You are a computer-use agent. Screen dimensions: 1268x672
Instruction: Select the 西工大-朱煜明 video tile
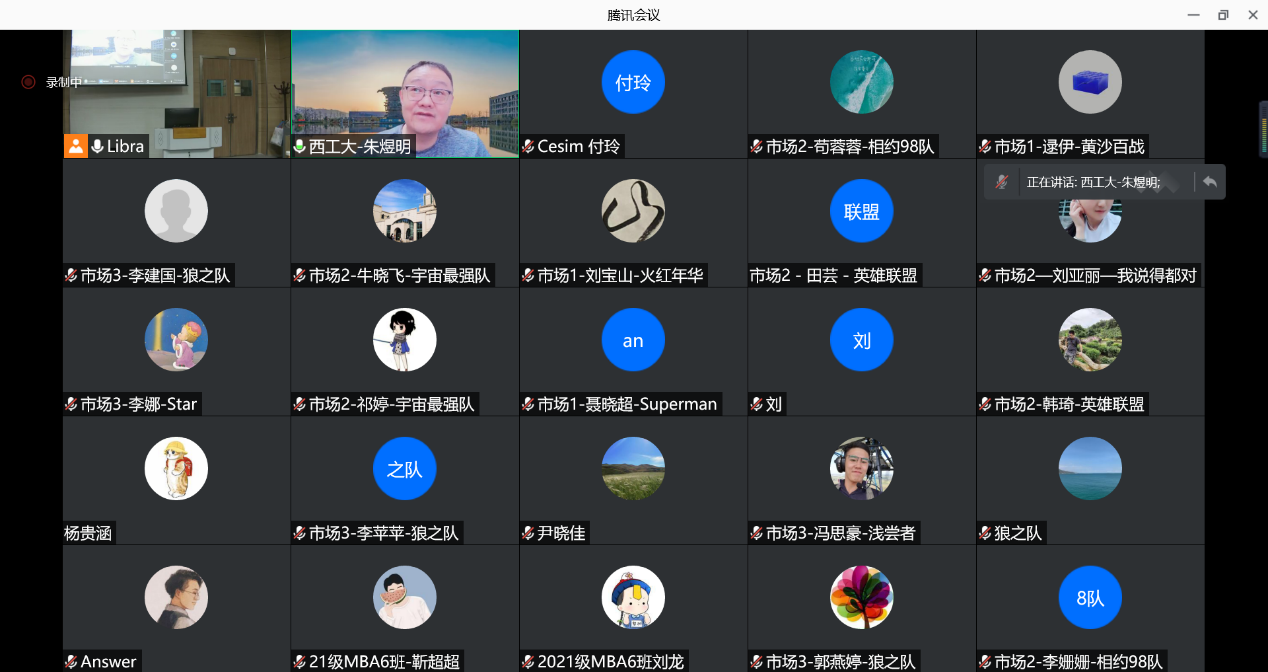[x=405, y=90]
